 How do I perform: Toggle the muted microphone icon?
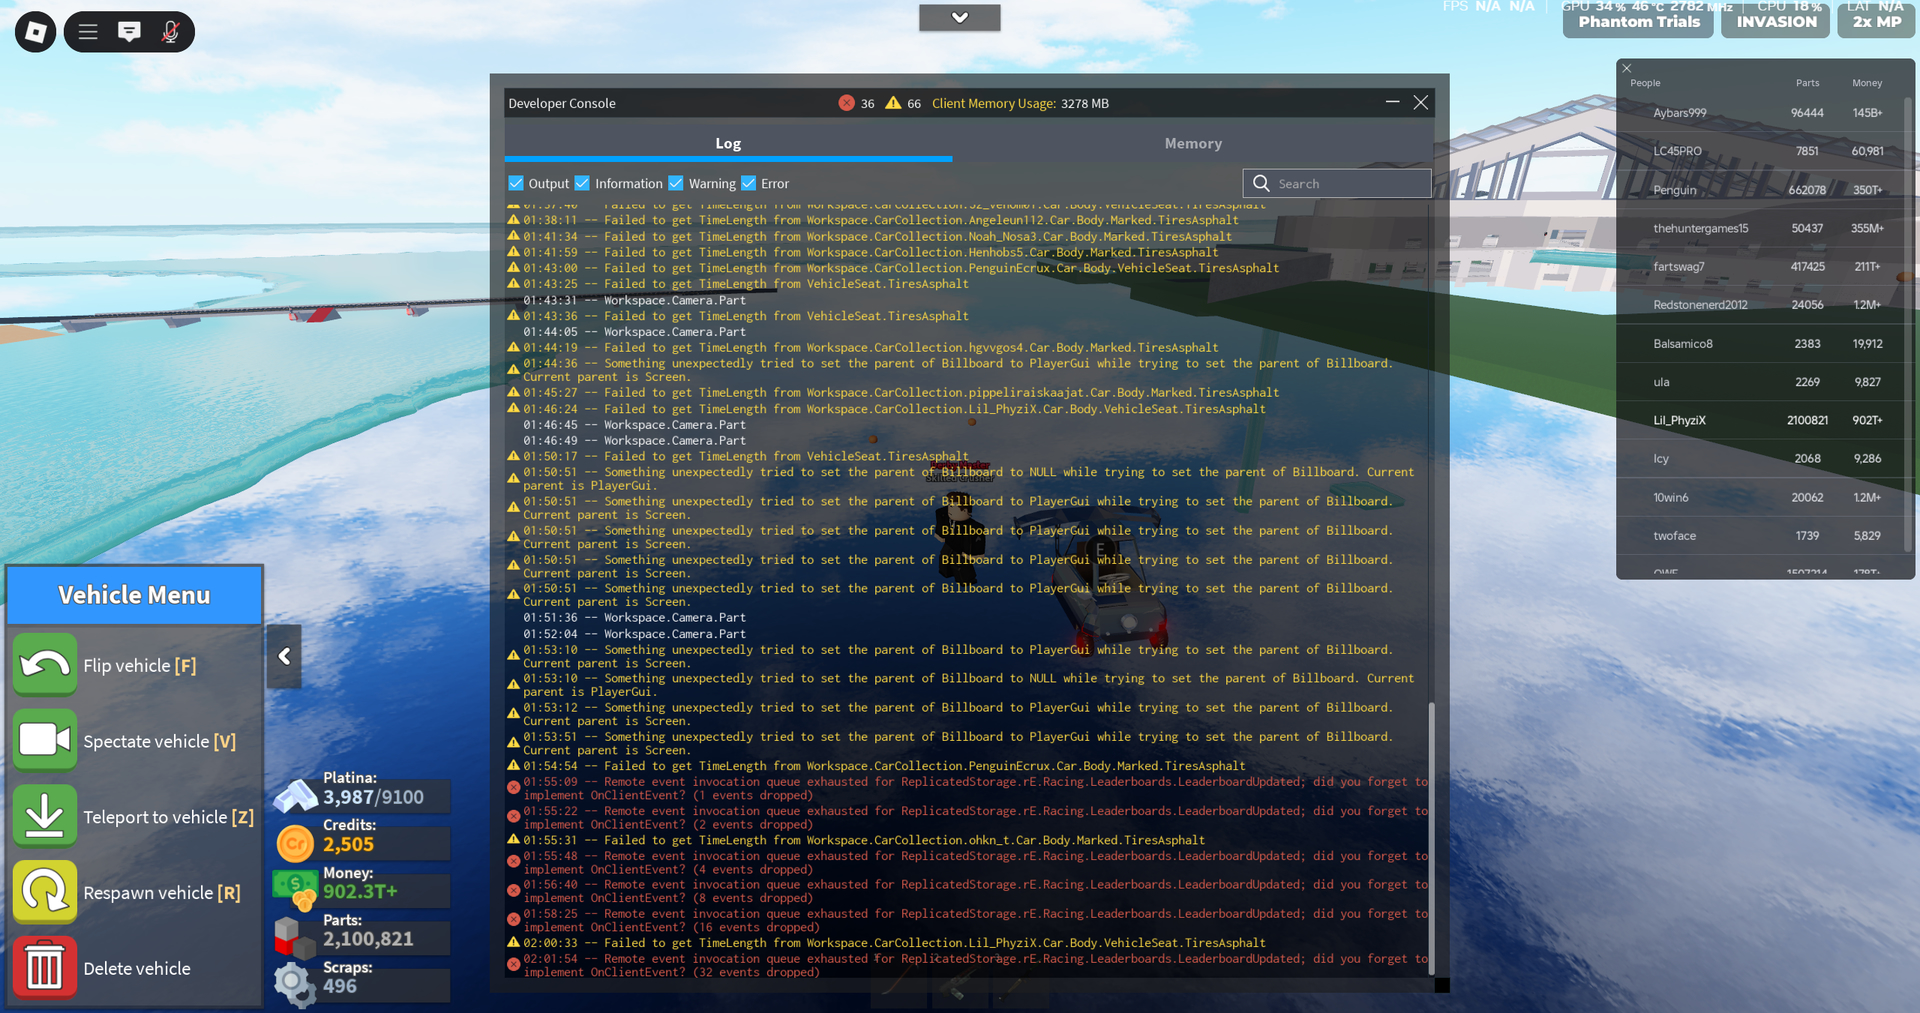tap(170, 32)
